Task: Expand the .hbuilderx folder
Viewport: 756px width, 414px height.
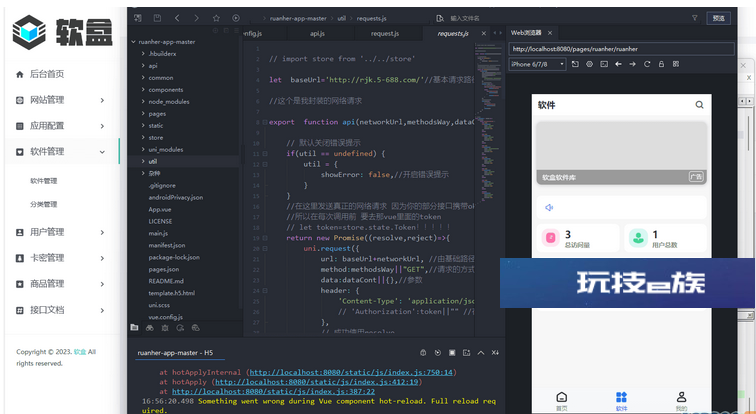Action: [x=144, y=54]
